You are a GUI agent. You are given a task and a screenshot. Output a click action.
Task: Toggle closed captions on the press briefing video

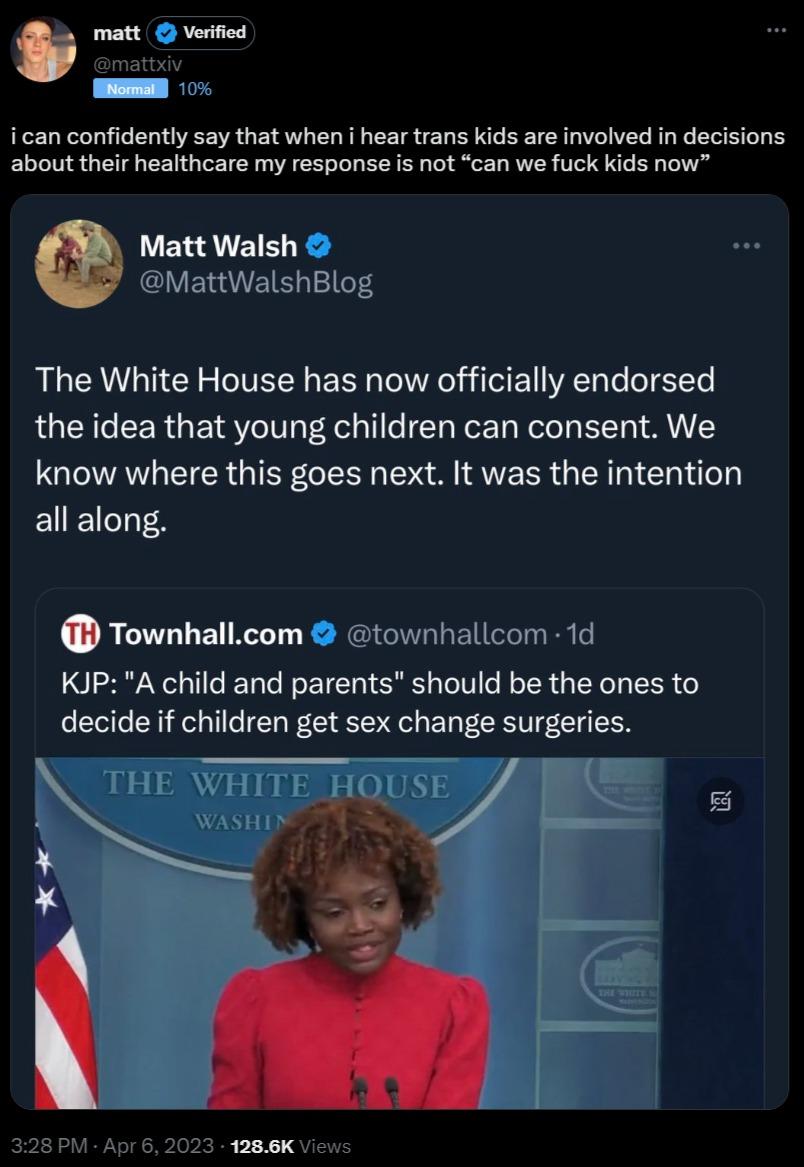tap(718, 802)
